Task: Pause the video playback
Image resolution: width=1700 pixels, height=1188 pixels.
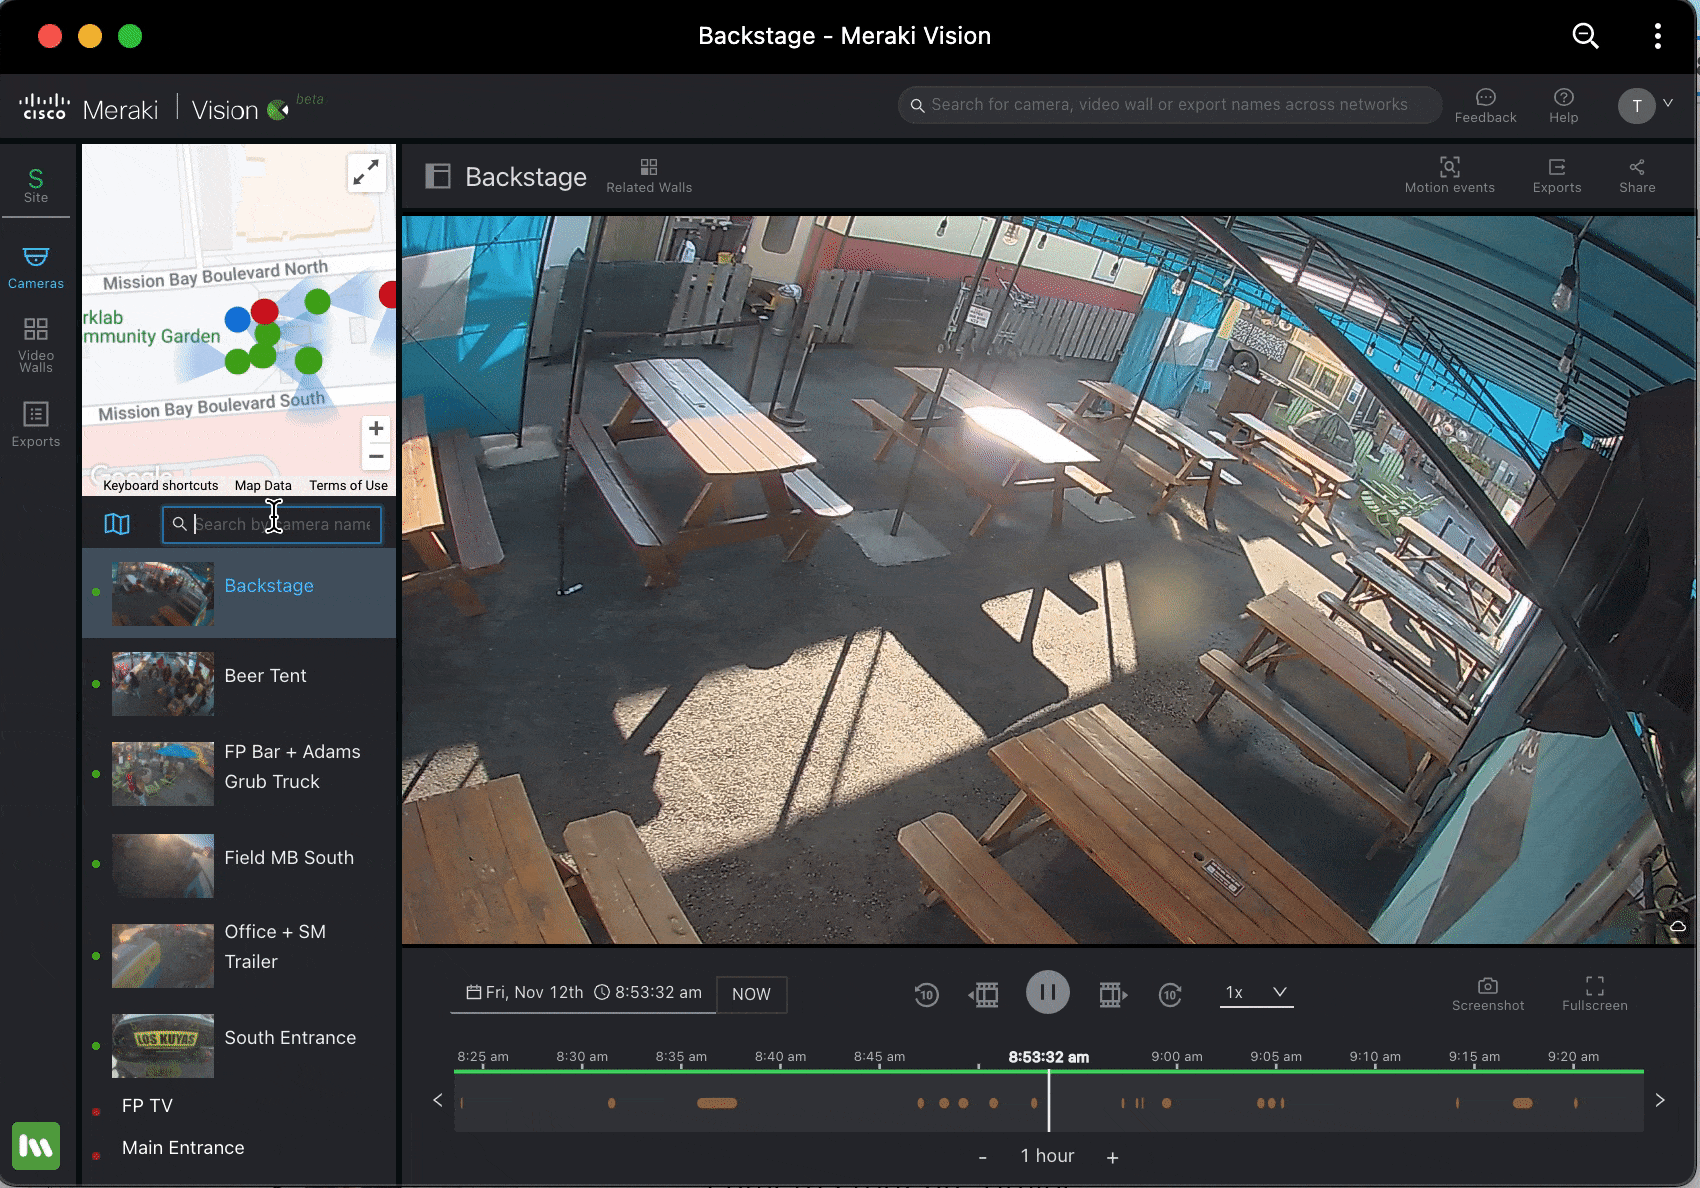Action: pos(1047,993)
